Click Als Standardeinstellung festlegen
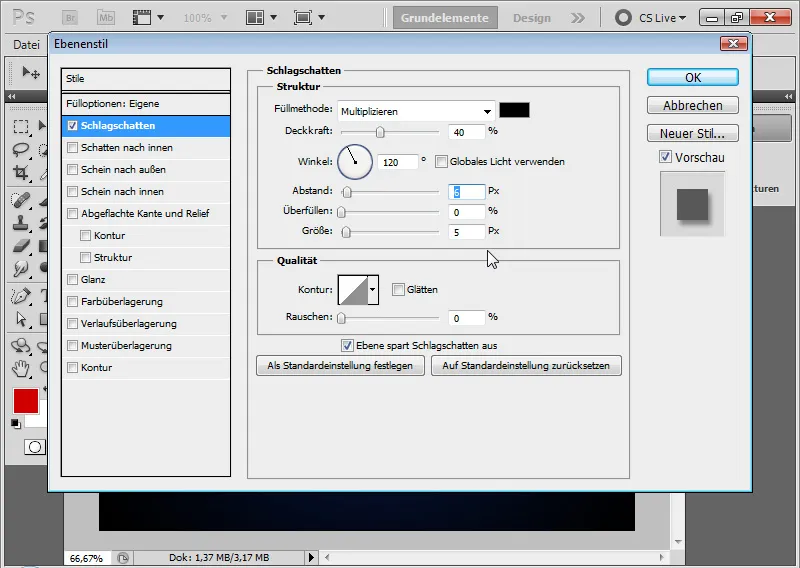Image resolution: width=800 pixels, height=568 pixels. (x=340, y=366)
